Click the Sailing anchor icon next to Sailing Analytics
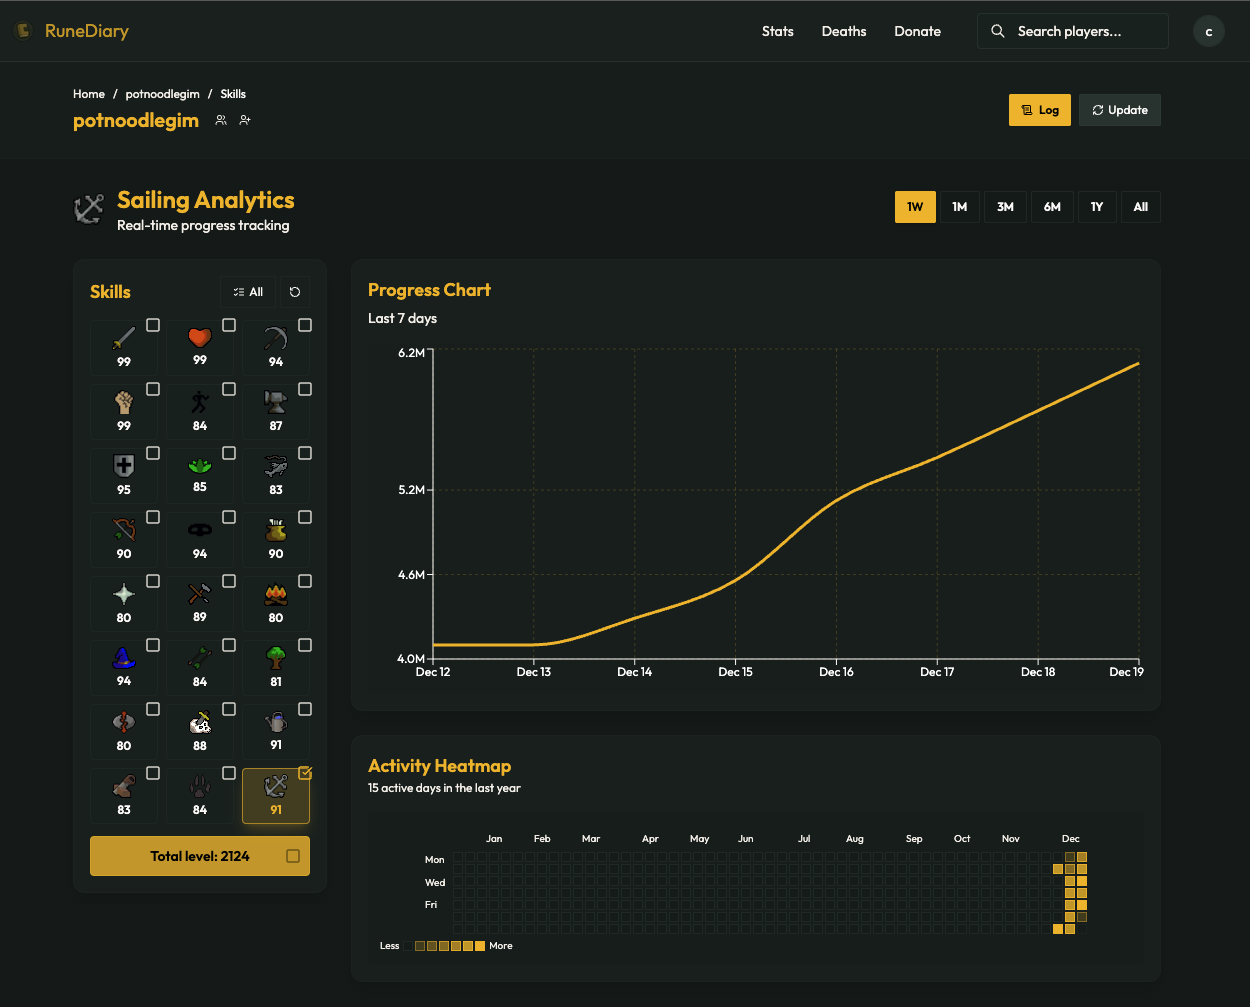 (88, 208)
